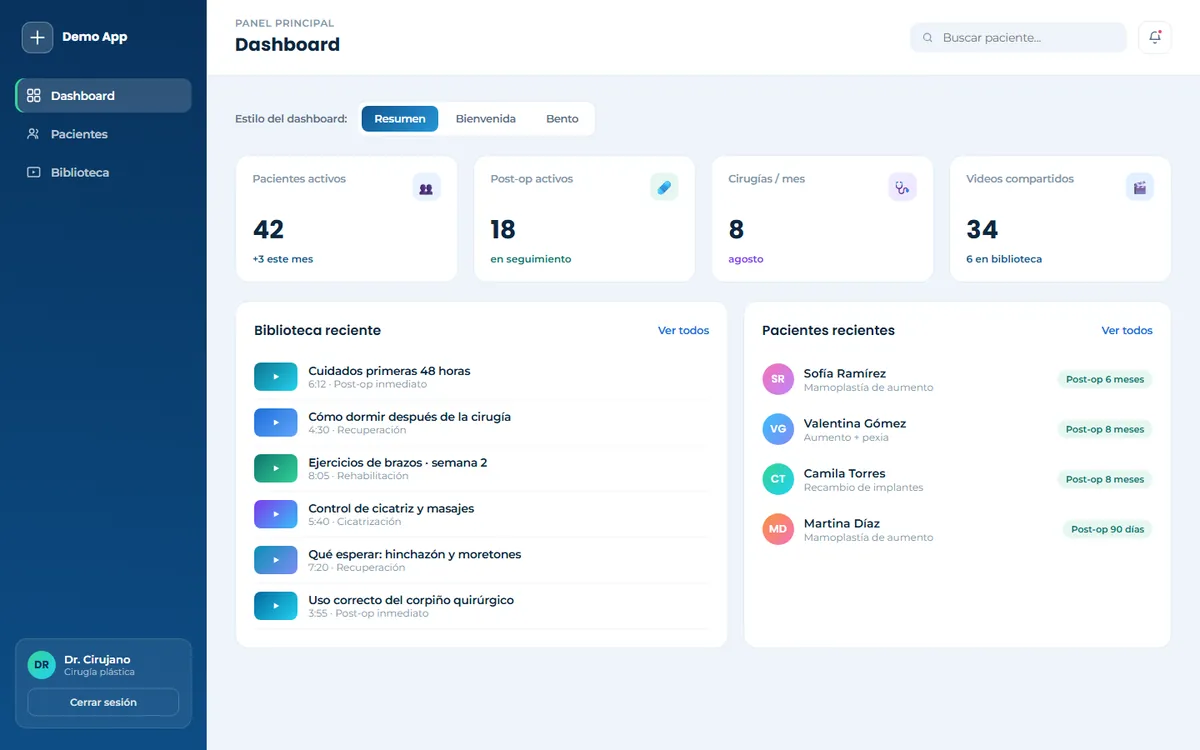This screenshot has width=1200, height=750.
Task: Click the patient name Valentina Gómez
Action: [x=855, y=423]
